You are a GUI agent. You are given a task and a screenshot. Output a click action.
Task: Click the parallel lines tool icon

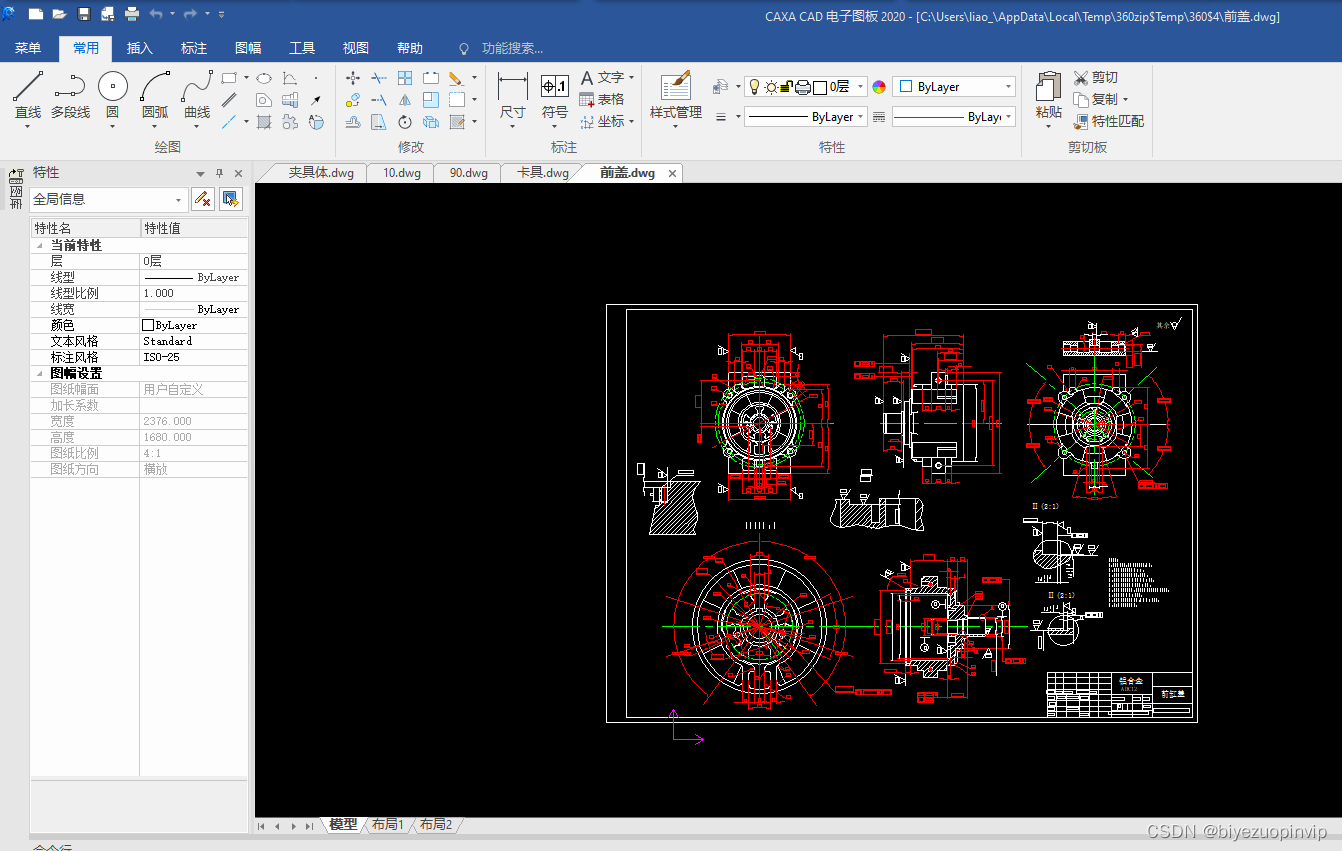tap(229, 100)
